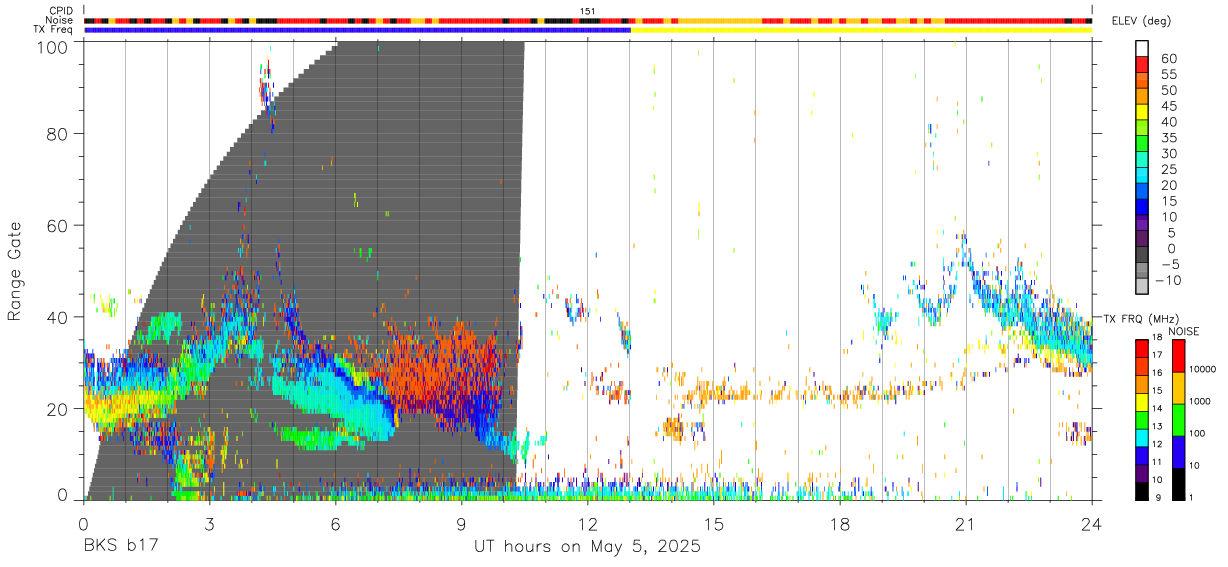Select the yellow segment of TX Freq bar
This screenshot has height=567, width=1228.
coord(861,30)
